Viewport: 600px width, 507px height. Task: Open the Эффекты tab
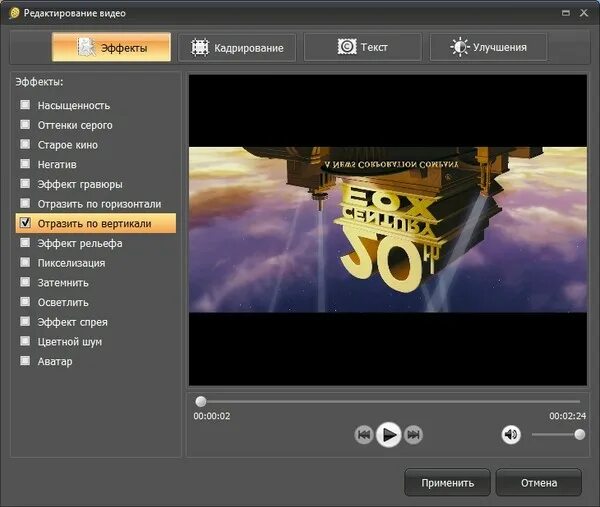pos(111,47)
